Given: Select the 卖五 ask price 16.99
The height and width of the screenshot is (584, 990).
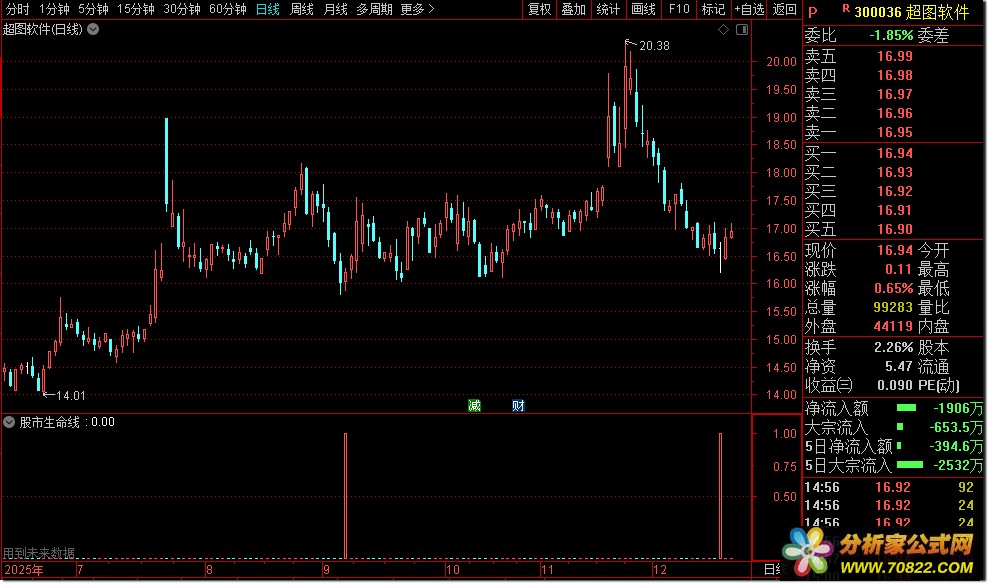Looking at the screenshot, I should [895, 56].
